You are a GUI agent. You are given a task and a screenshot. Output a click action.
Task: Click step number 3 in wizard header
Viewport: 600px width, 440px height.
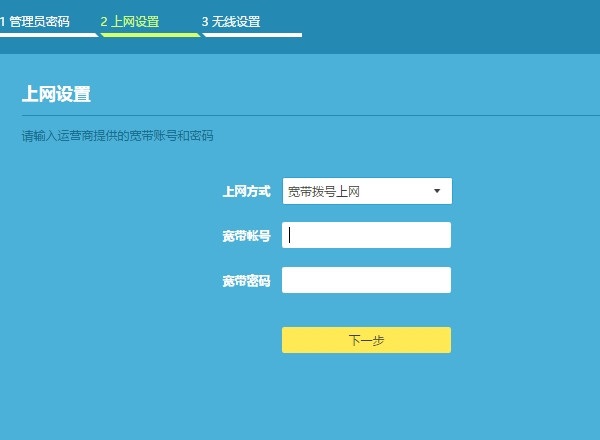[x=205, y=21]
